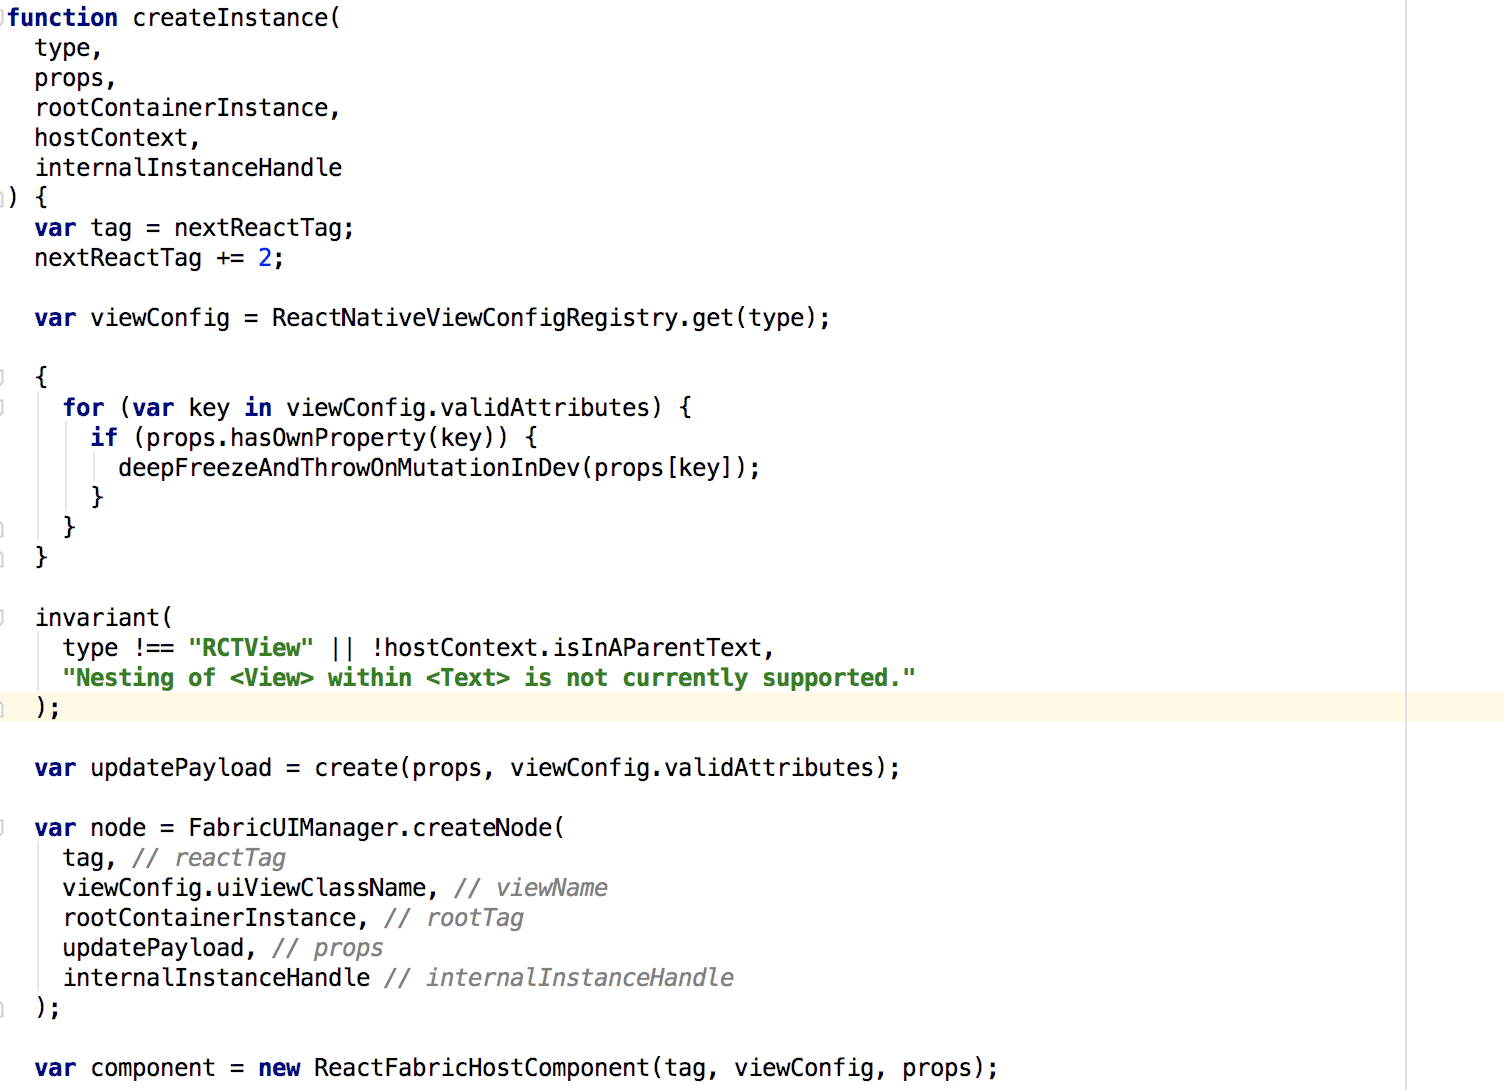Click 'internalInstanceHandle' in the function signature
1504x1090 pixels.
[188, 168]
